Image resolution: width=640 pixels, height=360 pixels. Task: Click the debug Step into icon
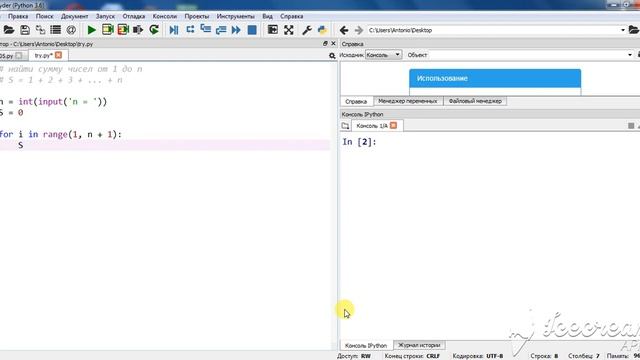click(205, 30)
